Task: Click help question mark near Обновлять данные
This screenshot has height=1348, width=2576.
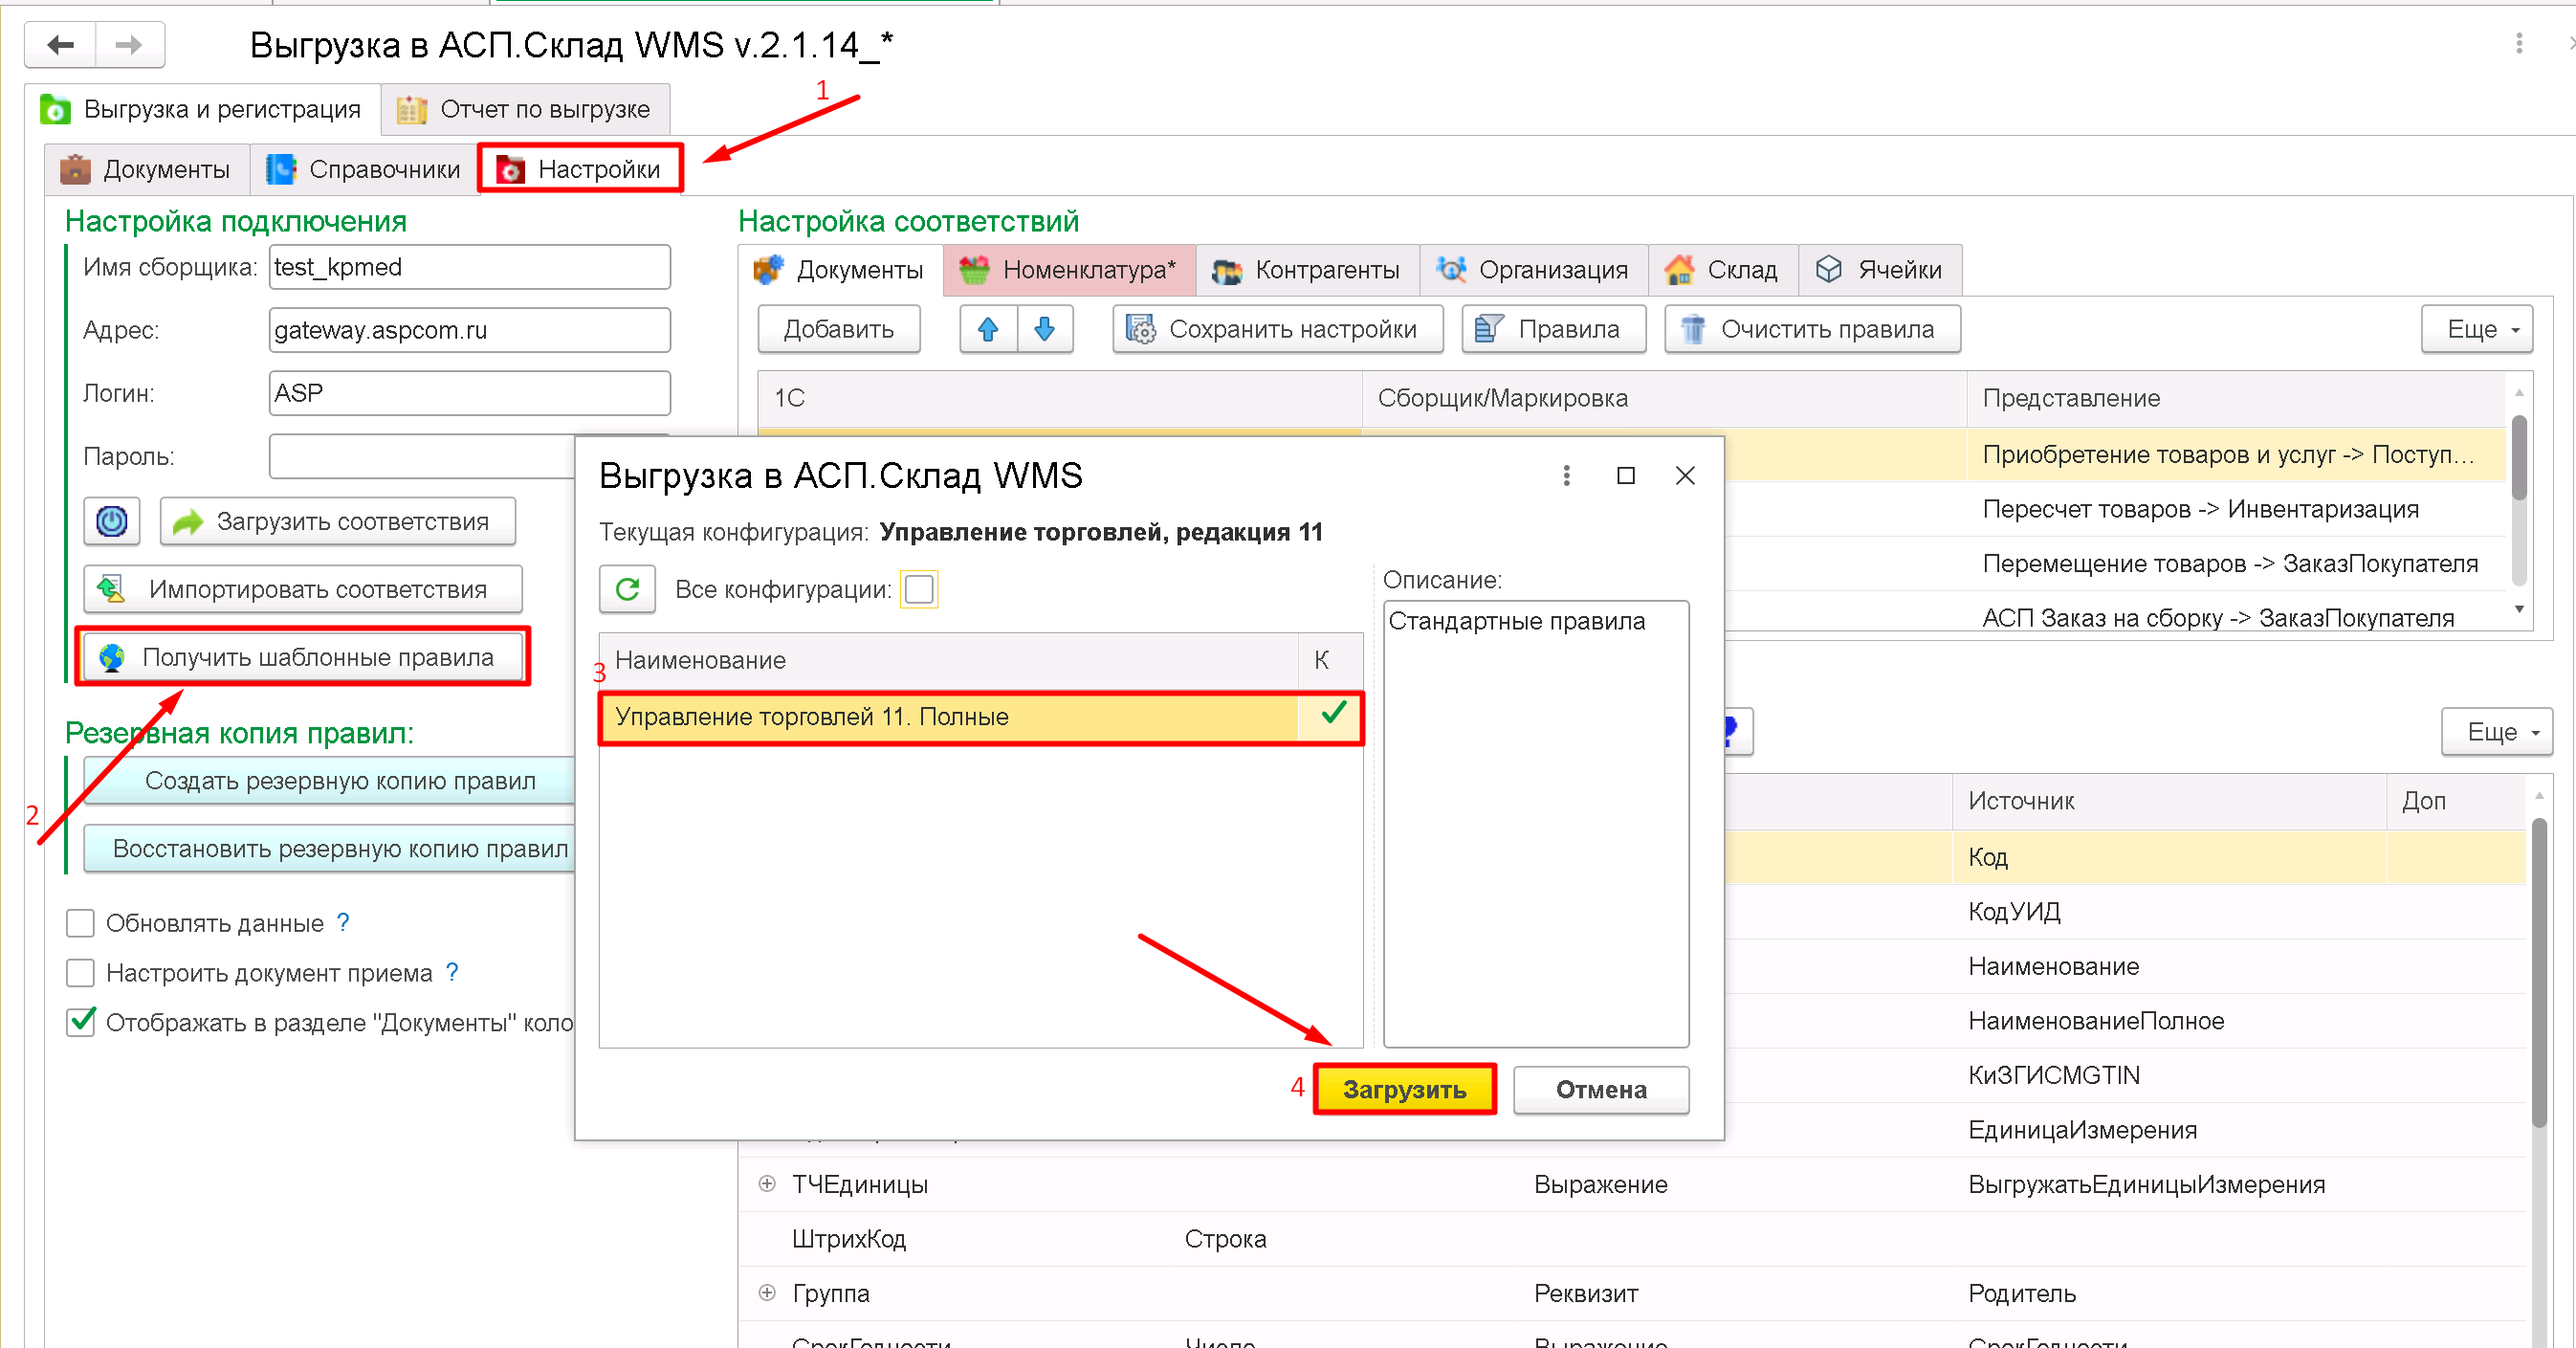Action: coord(343,922)
